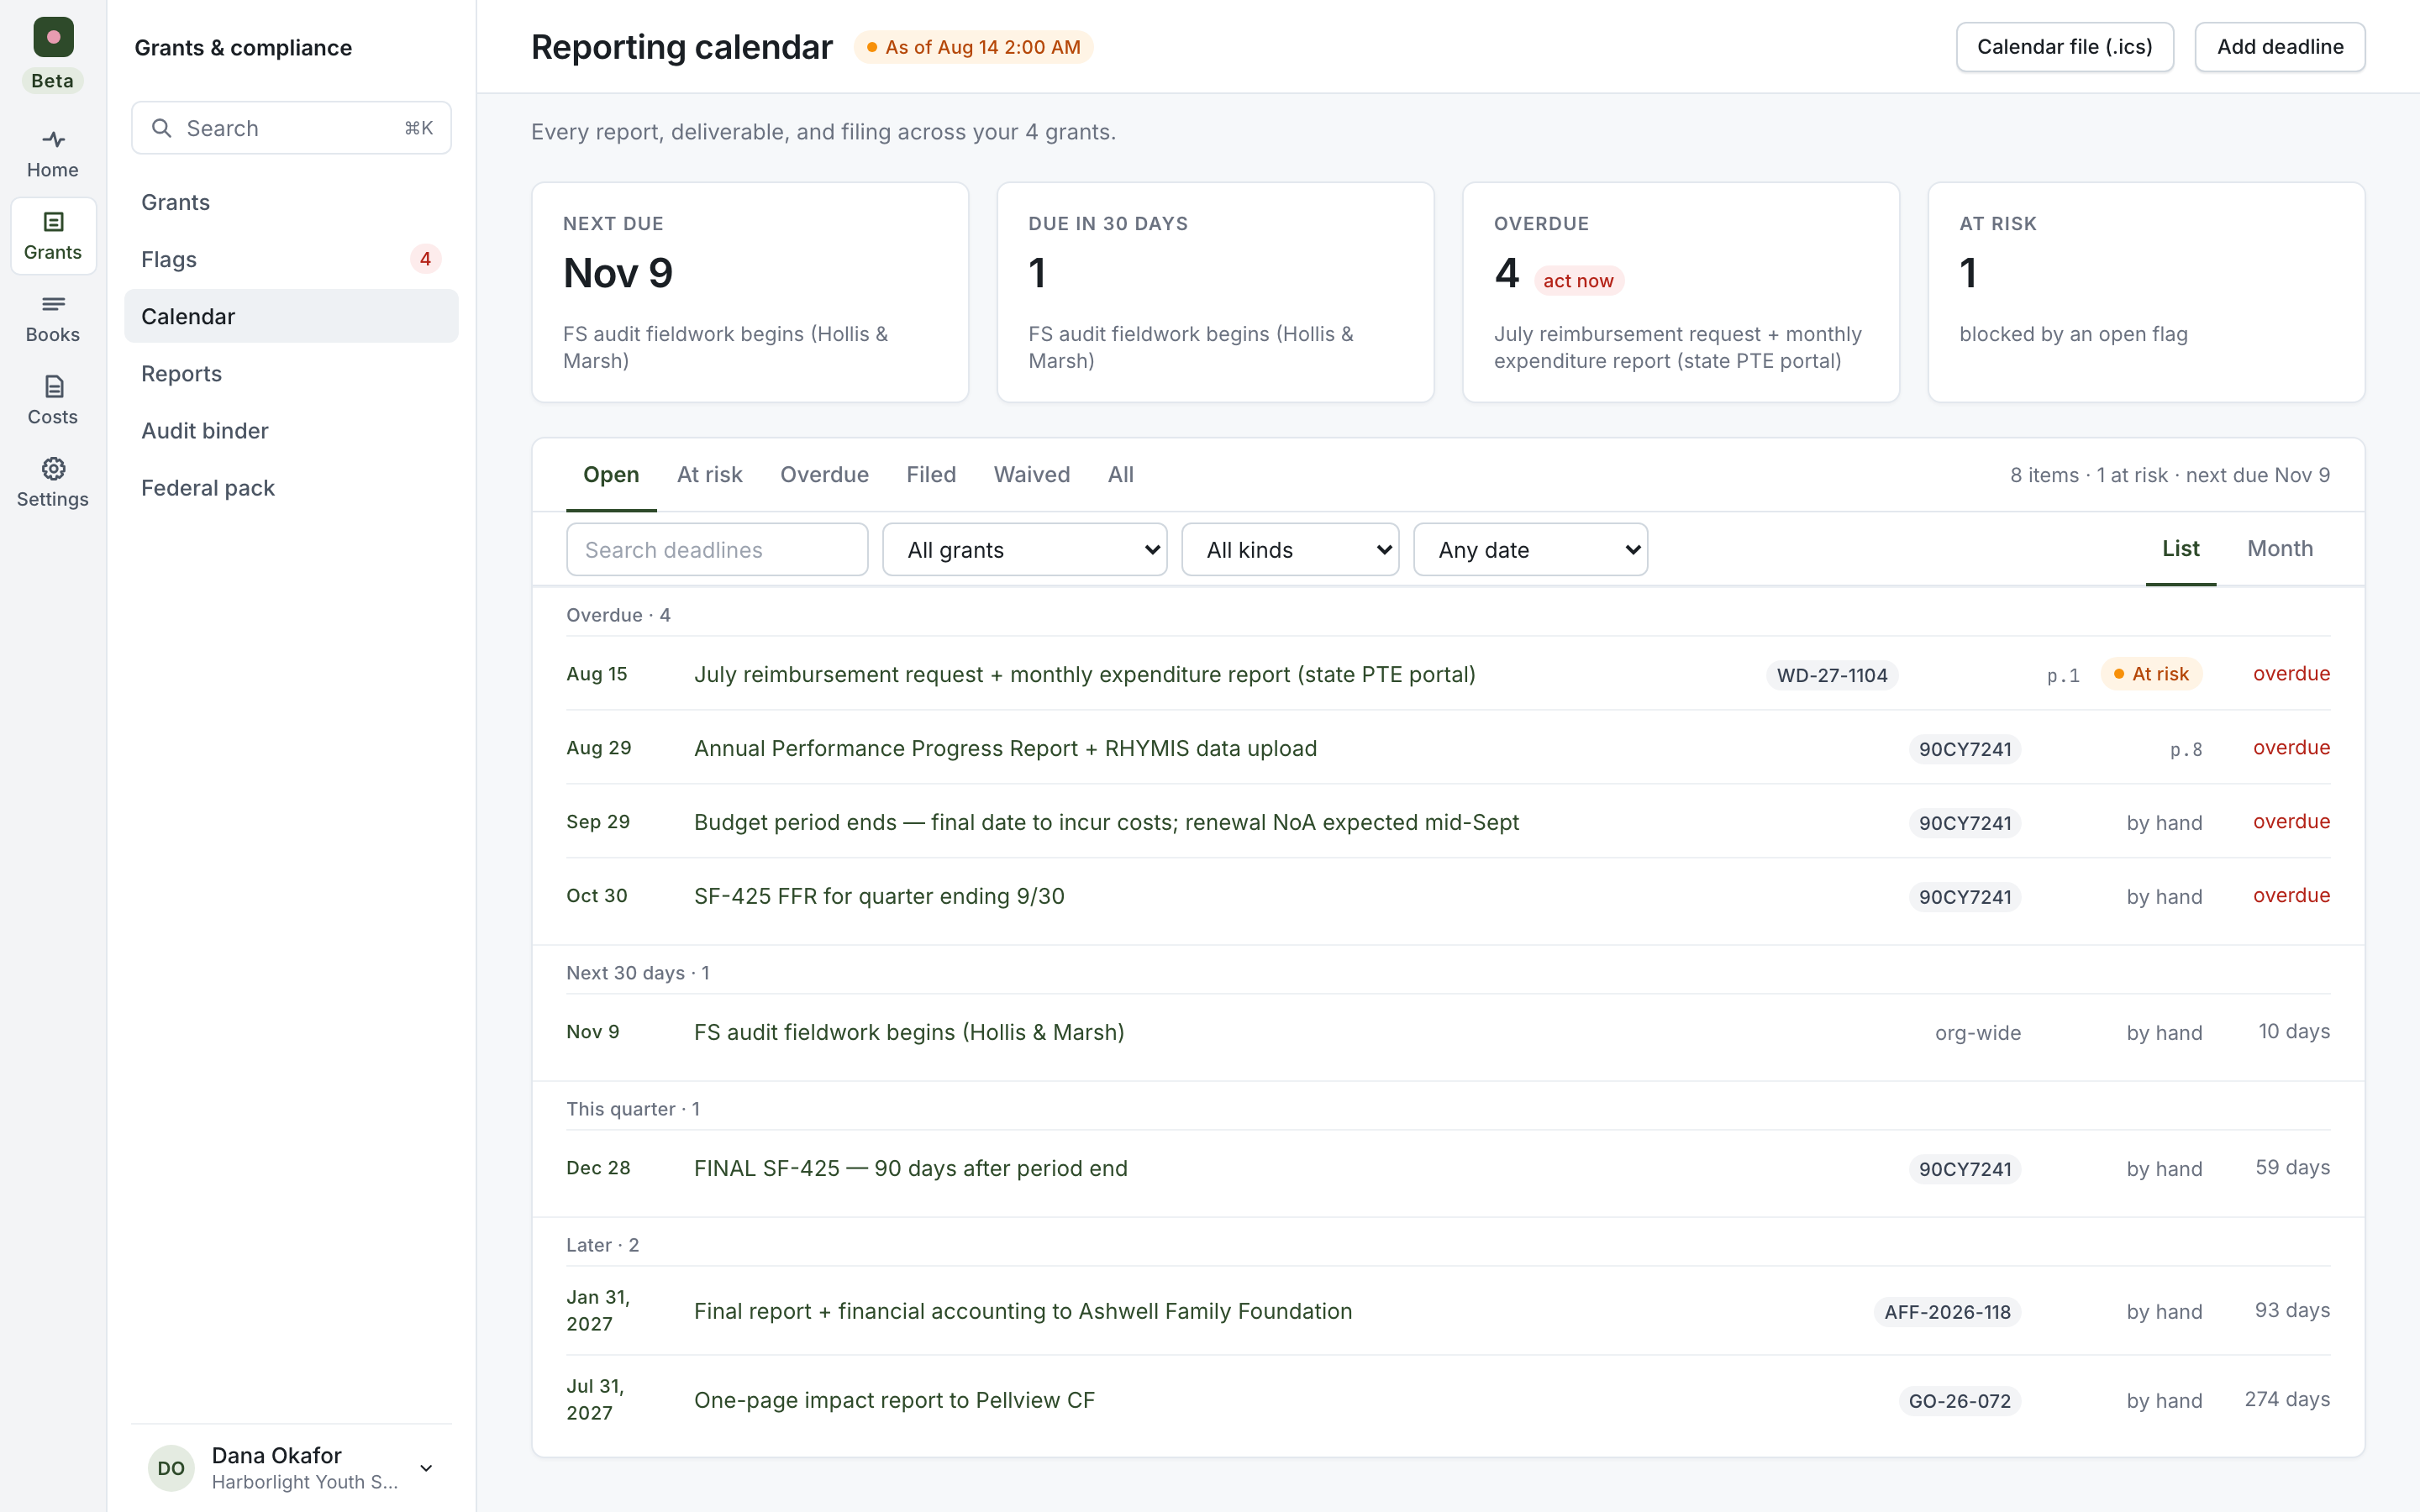Open Audit binder in the sidebar
The image size is (2420, 1512).
click(x=291, y=430)
